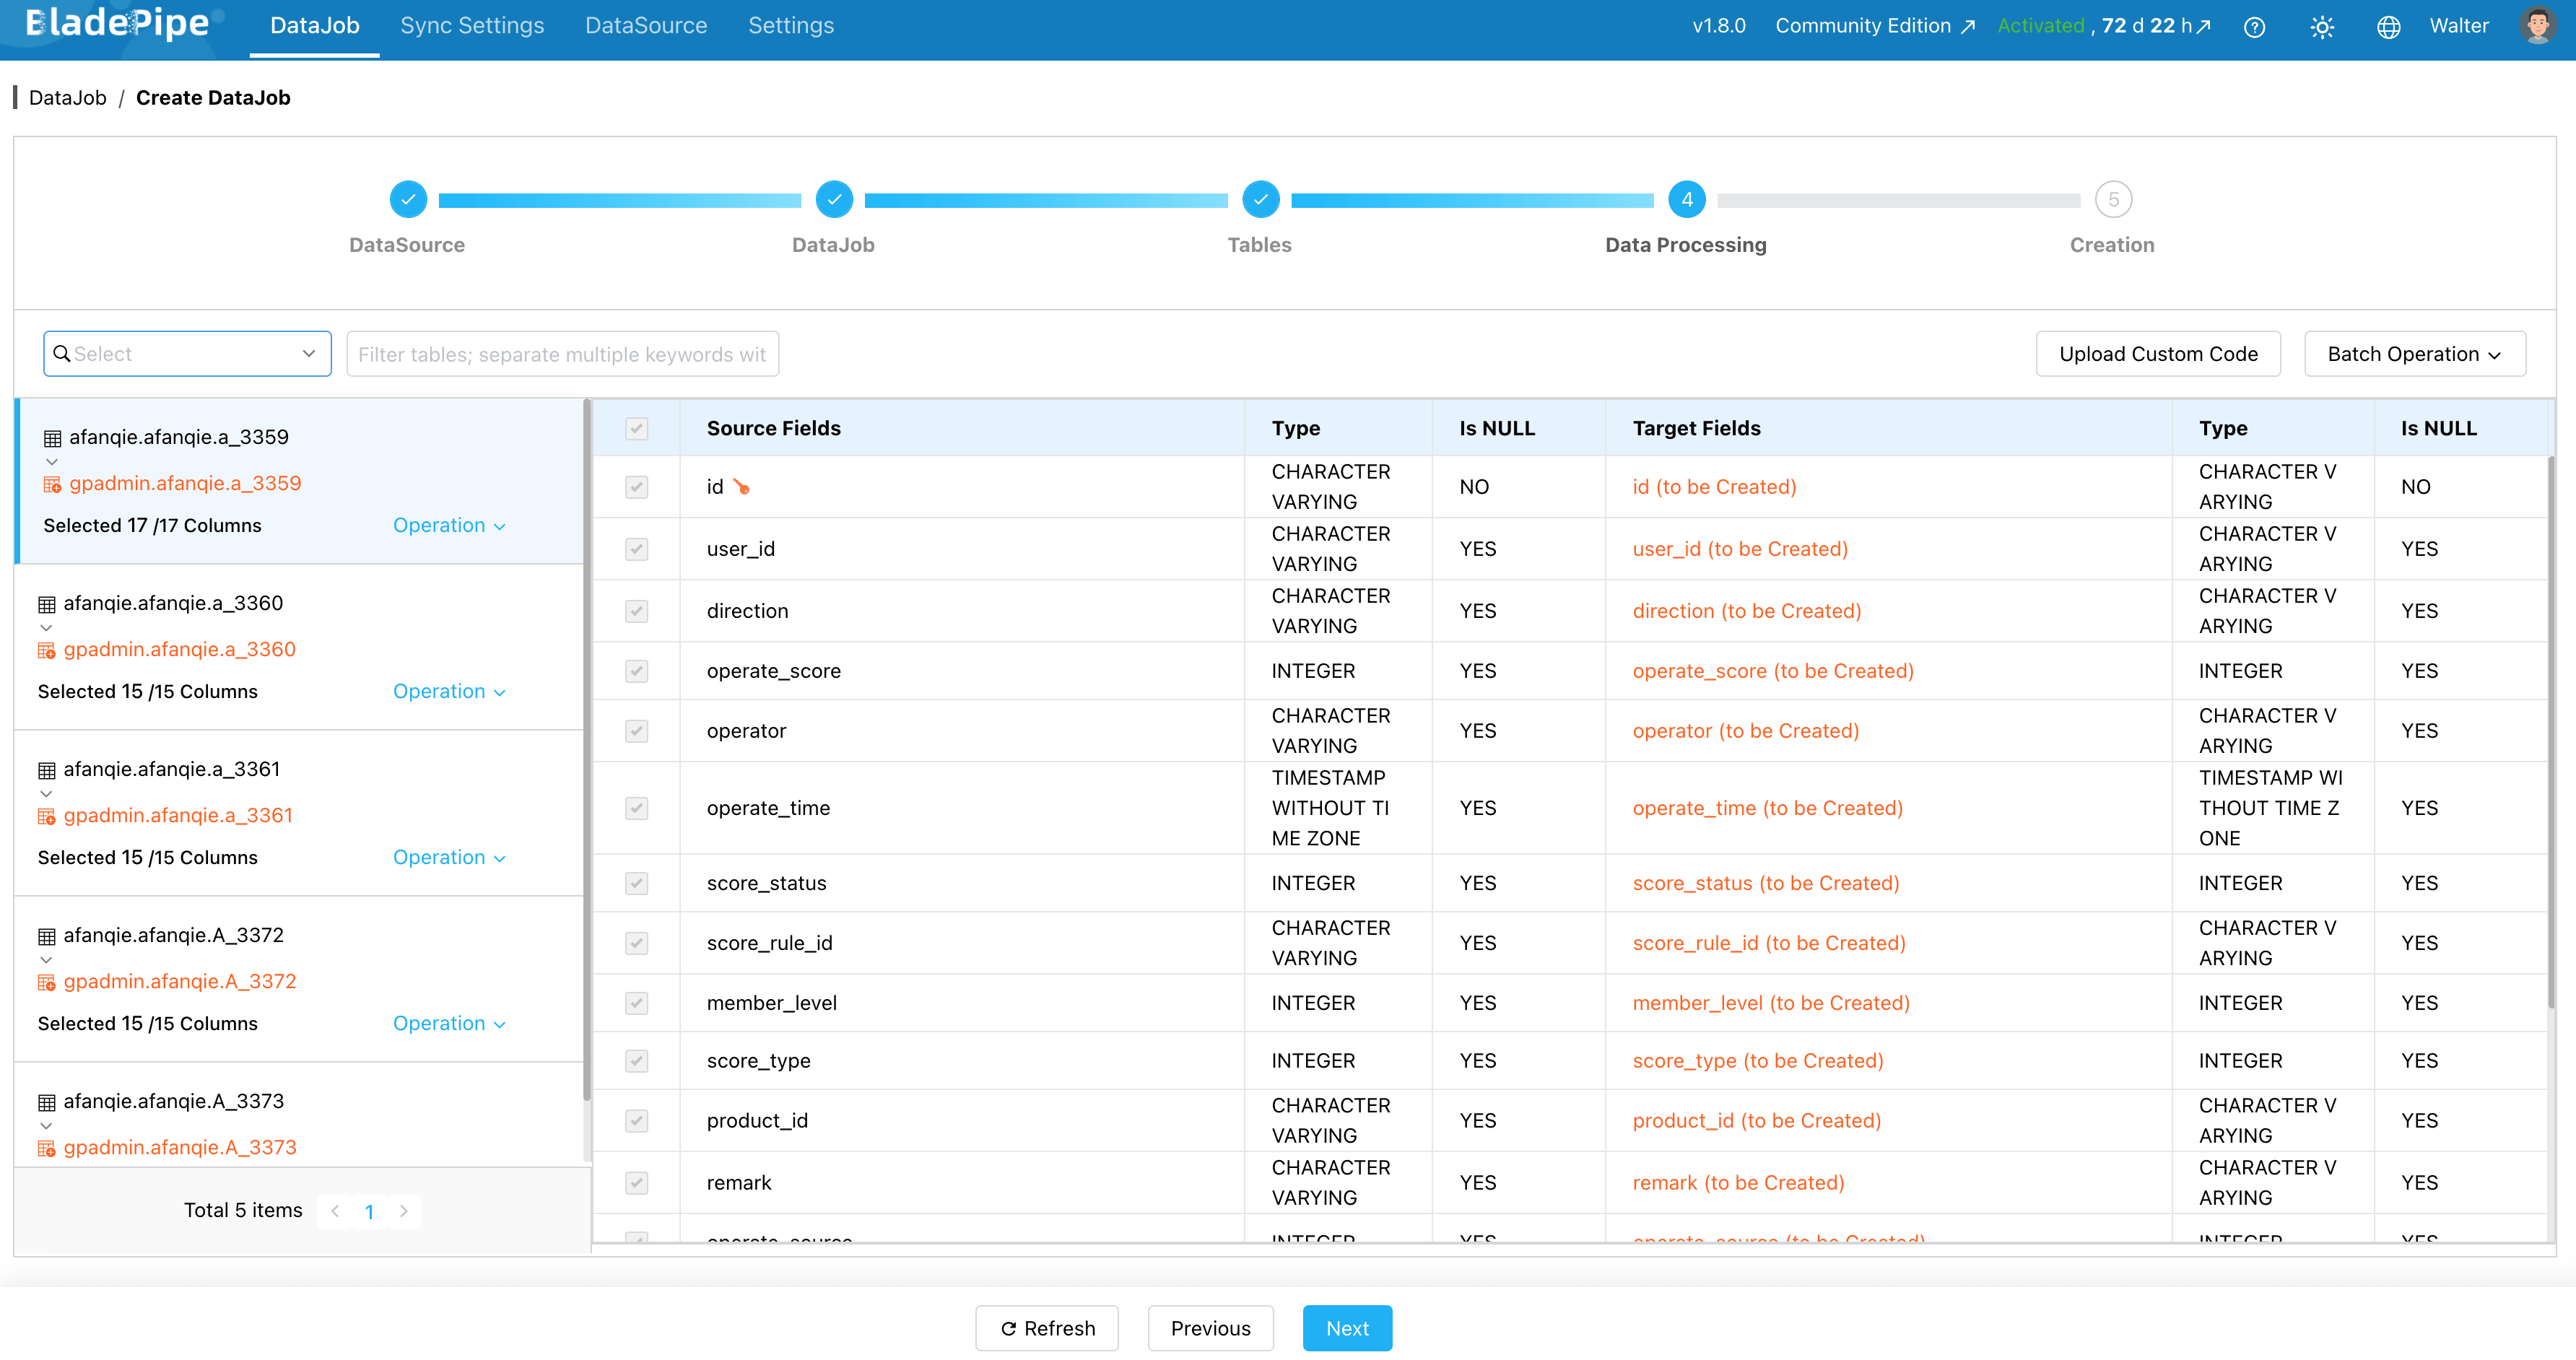
Task: Click Walter's profile avatar
Action: [x=2537, y=26]
